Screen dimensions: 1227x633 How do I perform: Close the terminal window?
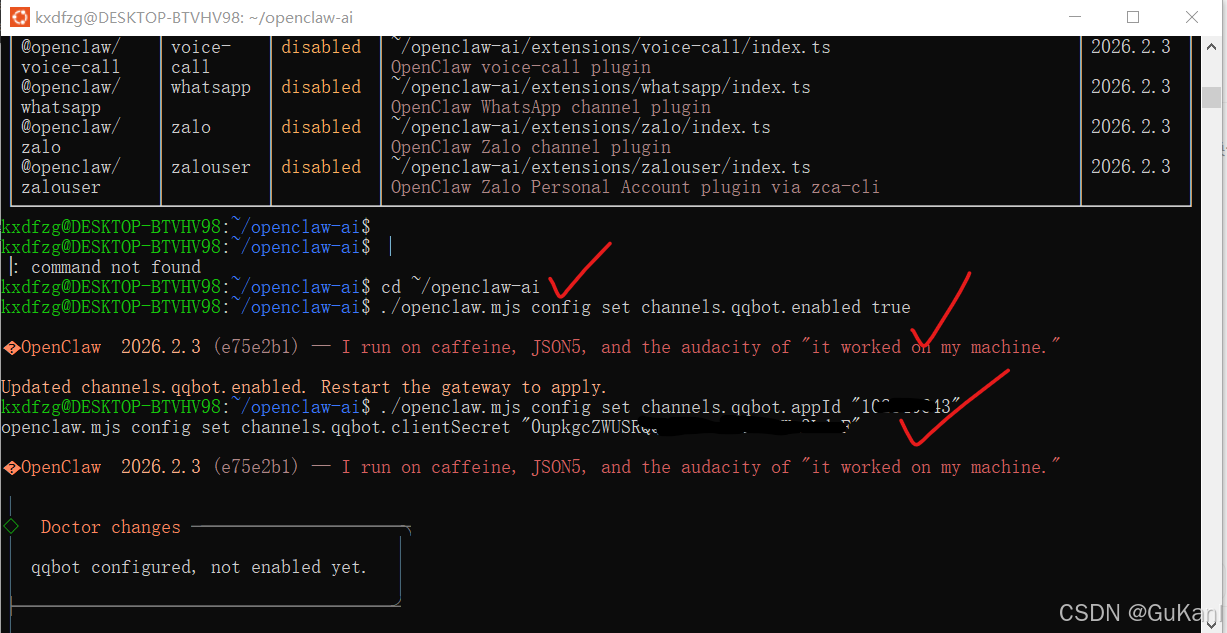(1191, 17)
